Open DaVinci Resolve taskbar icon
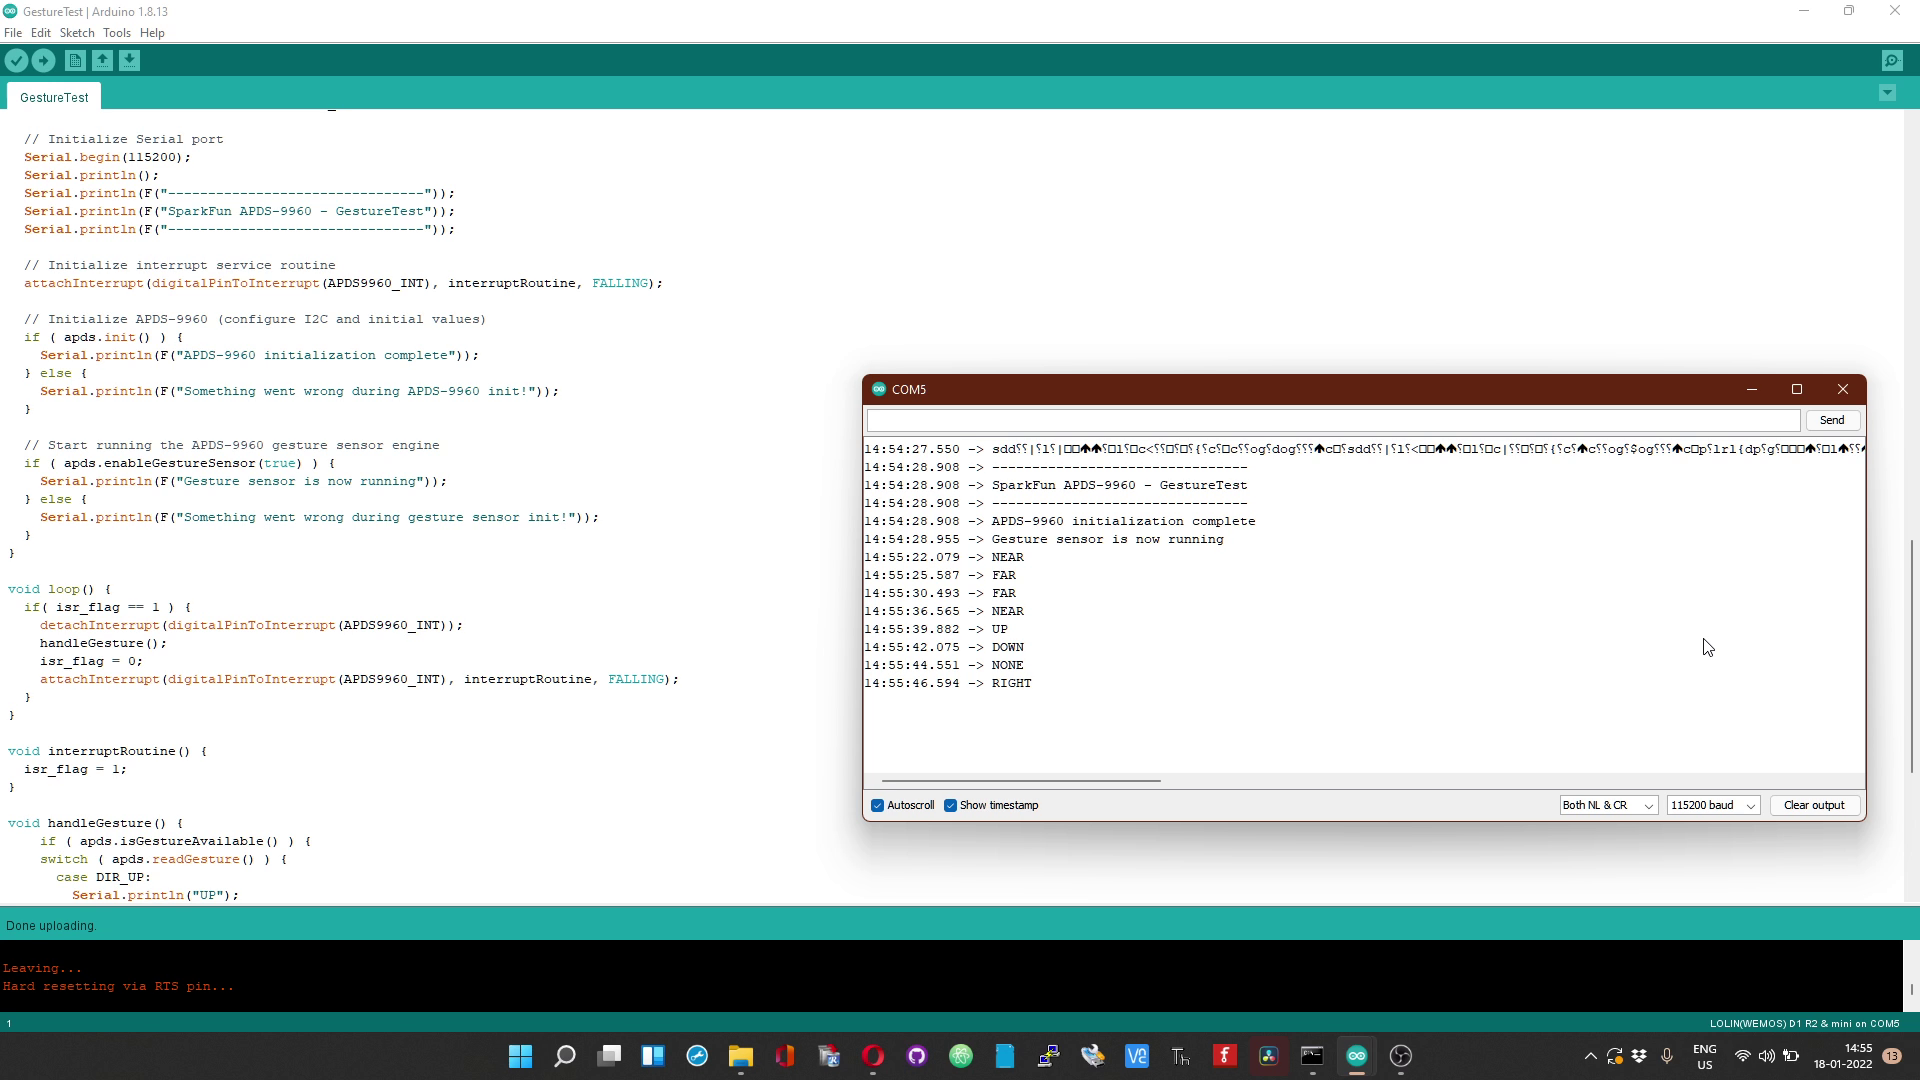 [1269, 1056]
